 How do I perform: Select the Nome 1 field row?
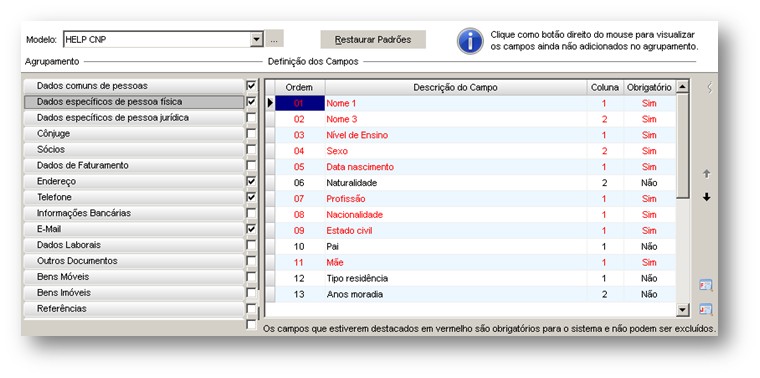470,103
